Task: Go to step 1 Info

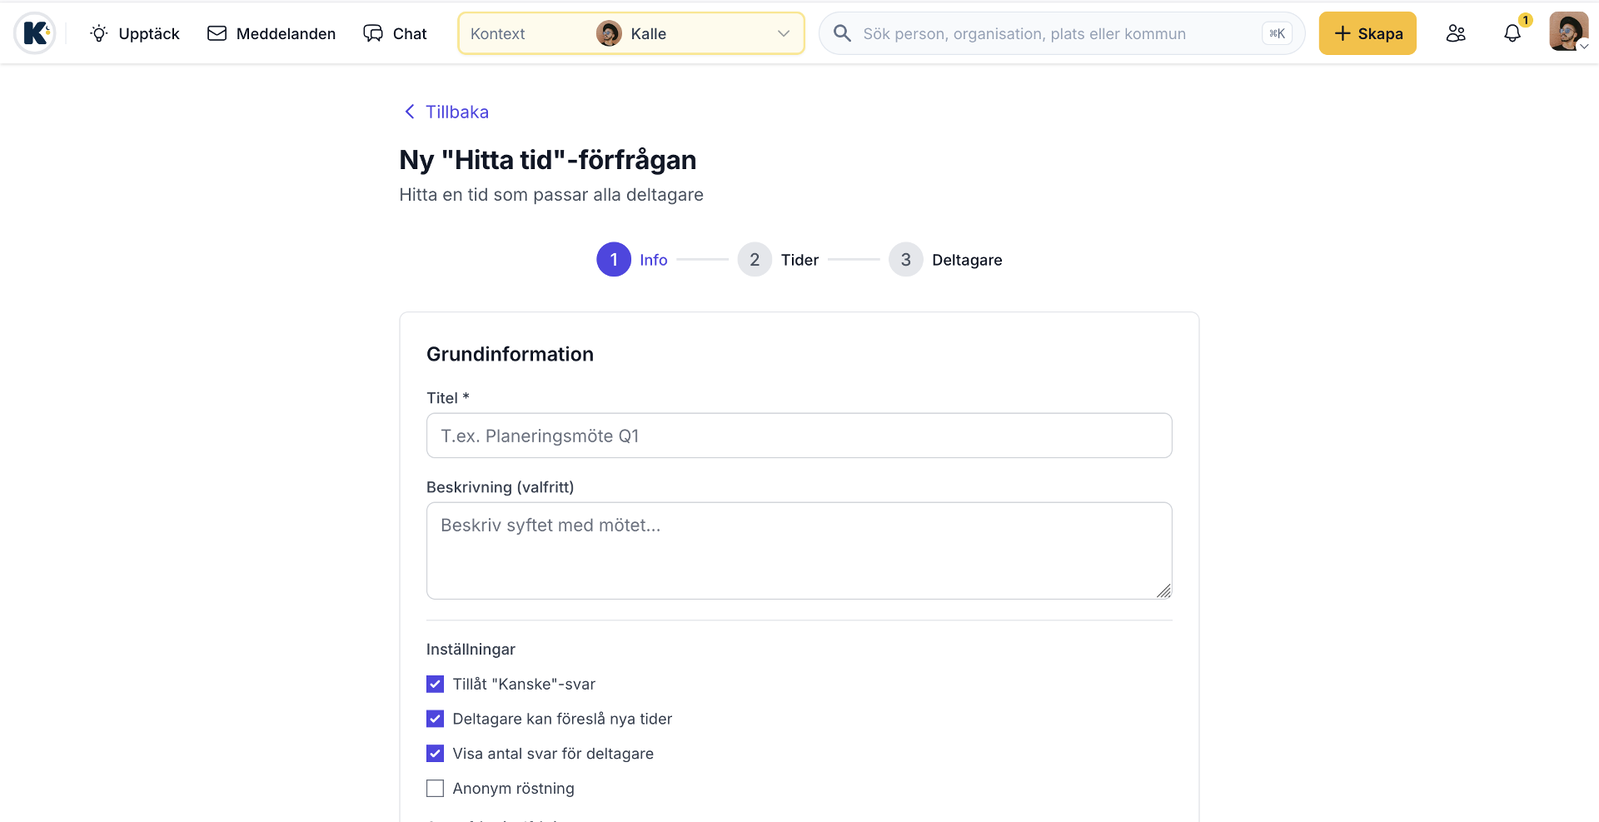Action: click(632, 259)
